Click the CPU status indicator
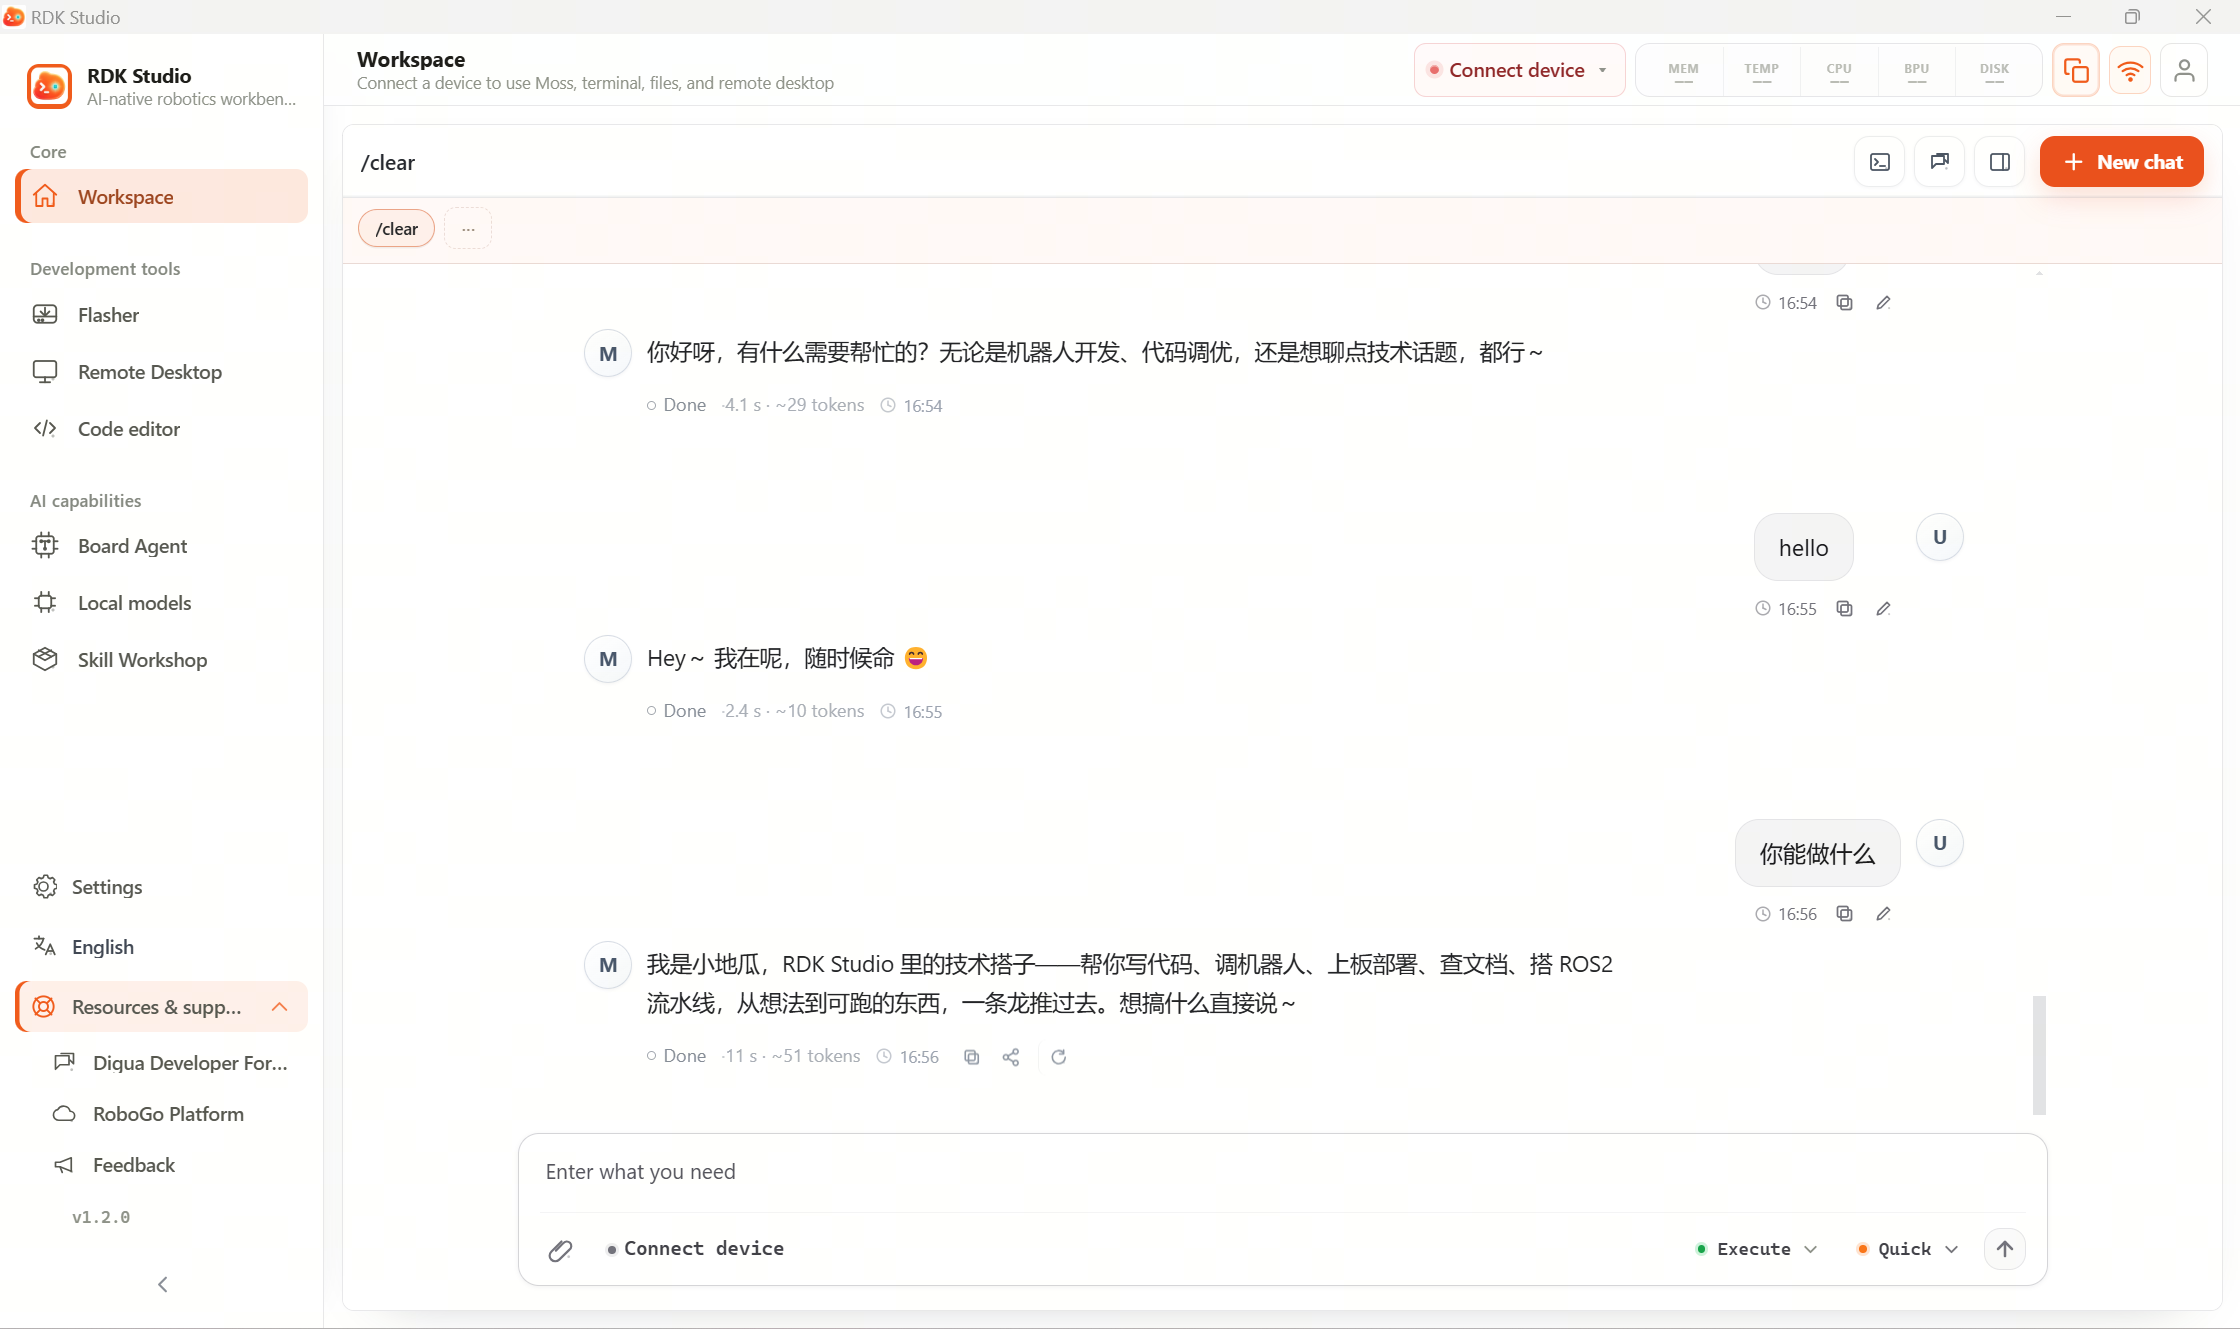2240x1329 pixels. tap(1839, 70)
